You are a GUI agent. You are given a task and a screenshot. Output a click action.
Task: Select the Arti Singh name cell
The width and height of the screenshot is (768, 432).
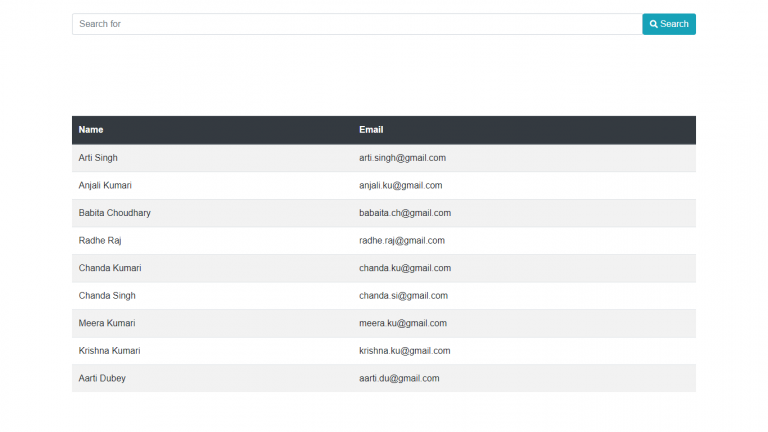(98, 158)
